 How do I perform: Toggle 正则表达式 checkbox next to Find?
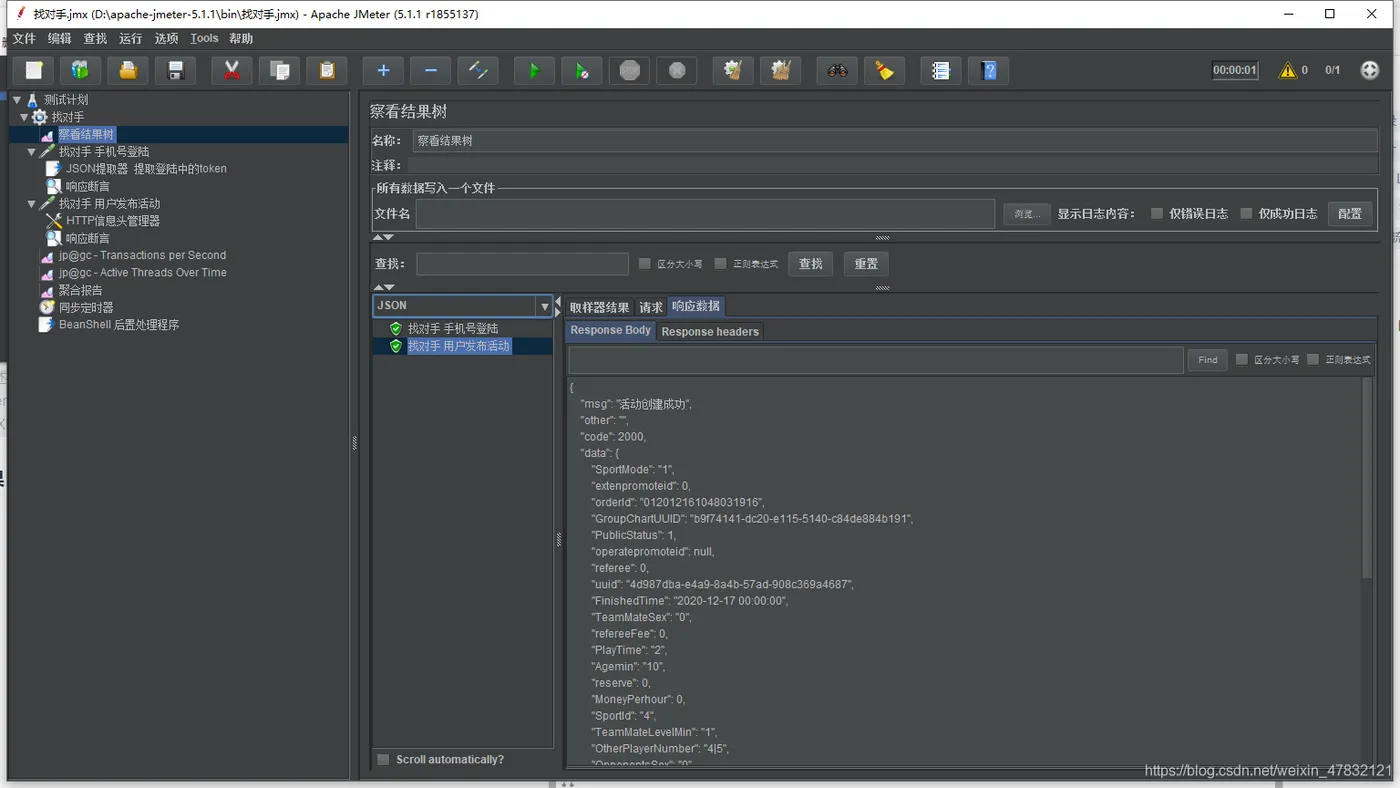[x=1313, y=360]
